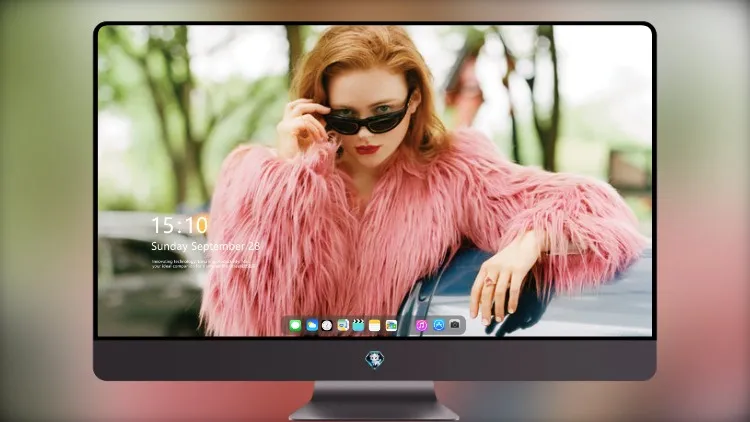This screenshot has height=422, width=750.
Task: Open the Photos gallery app in dock
Action: click(391, 325)
